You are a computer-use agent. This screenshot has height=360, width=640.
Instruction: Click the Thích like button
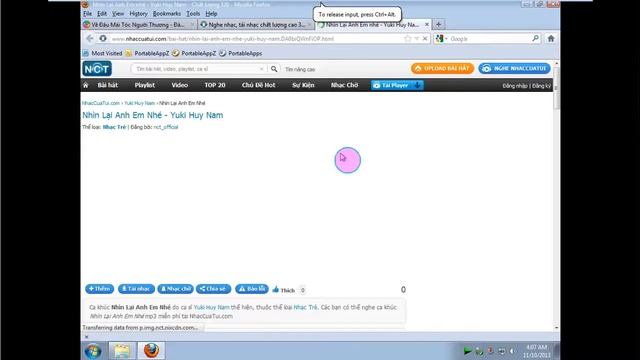tap(284, 290)
